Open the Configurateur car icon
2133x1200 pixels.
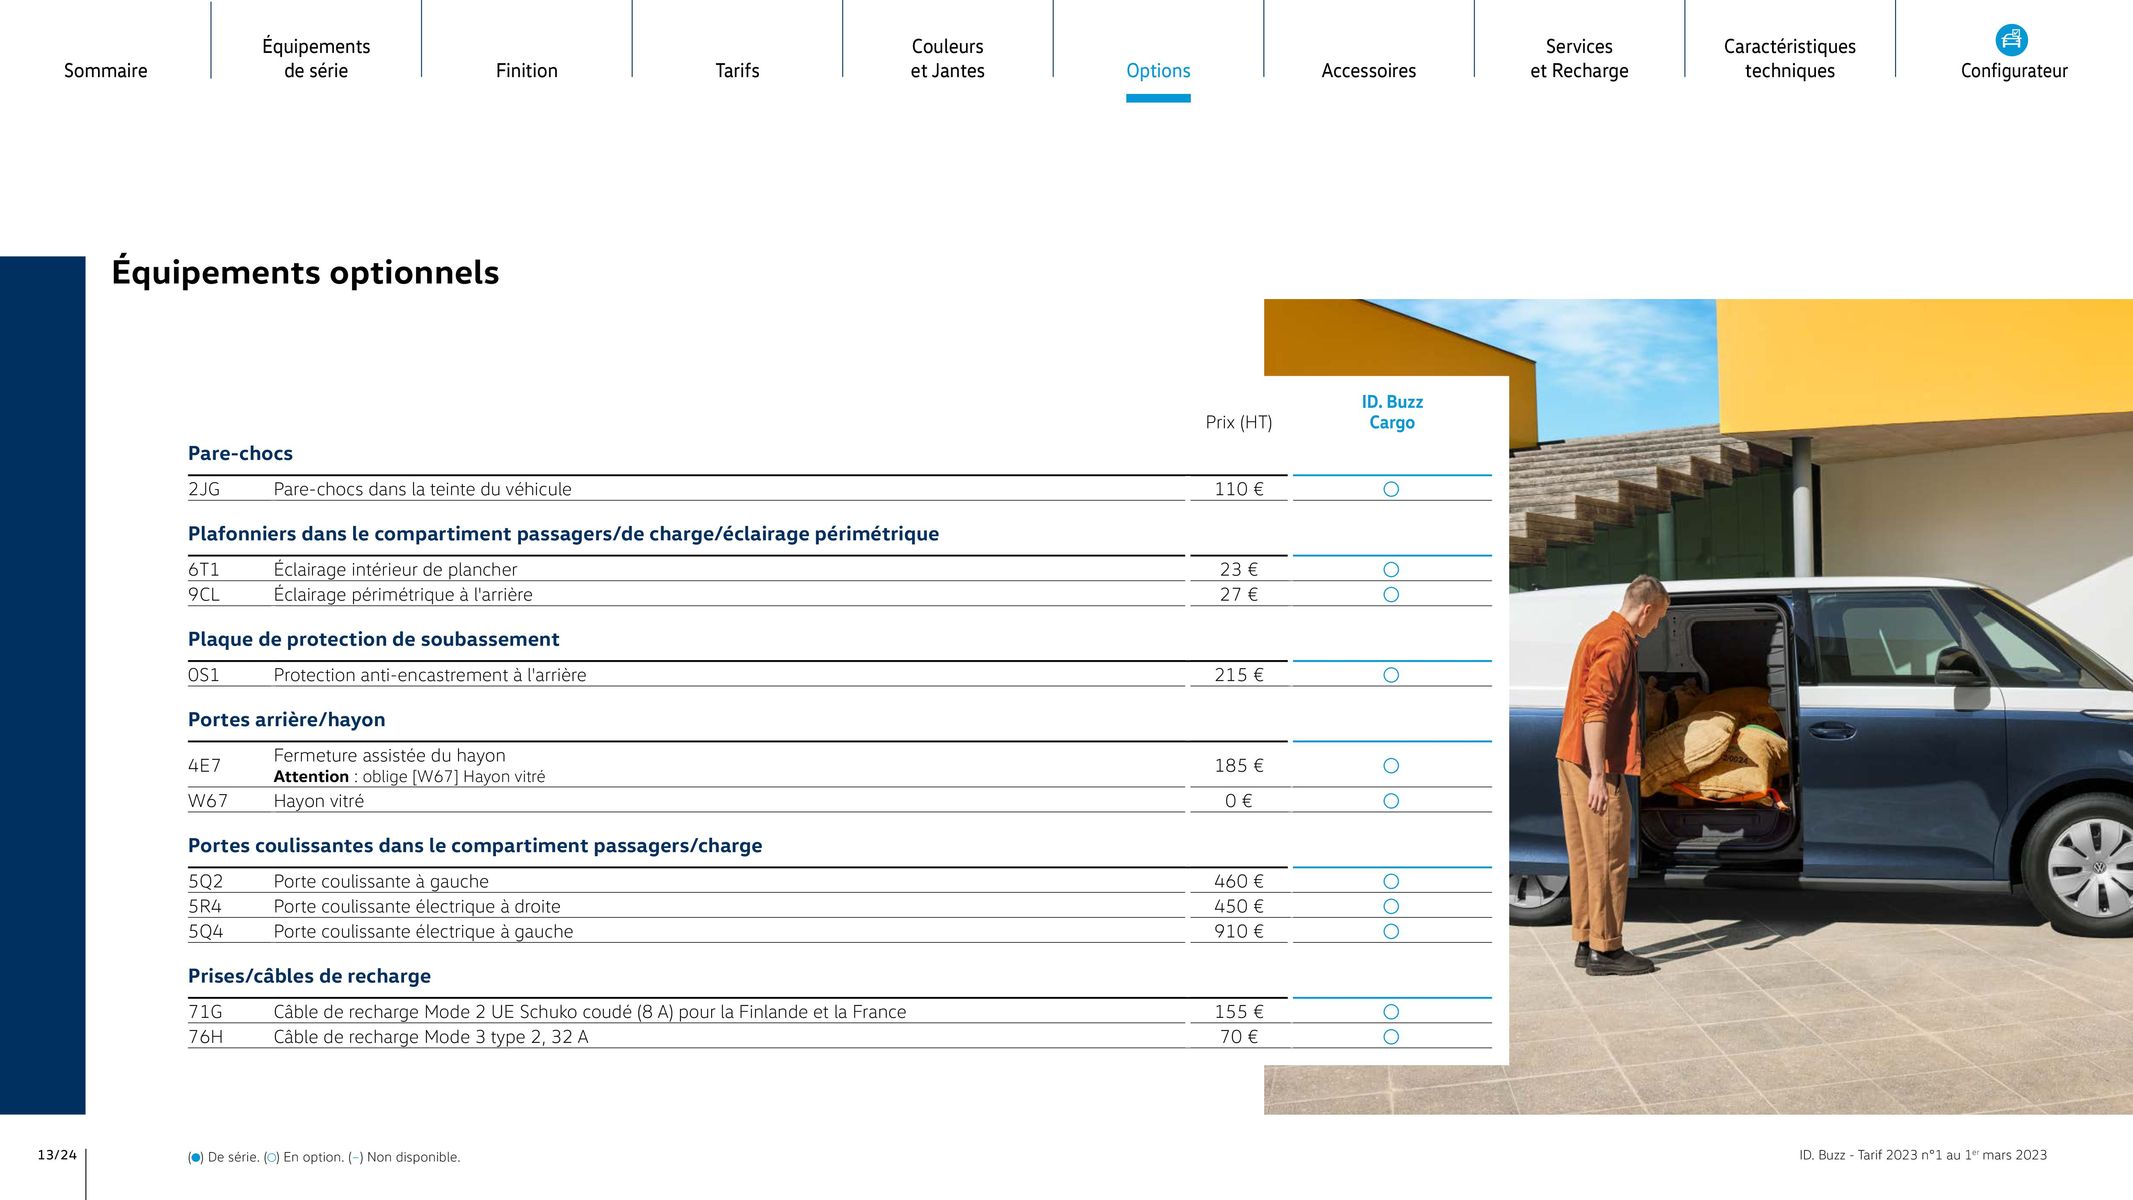tap(2011, 40)
